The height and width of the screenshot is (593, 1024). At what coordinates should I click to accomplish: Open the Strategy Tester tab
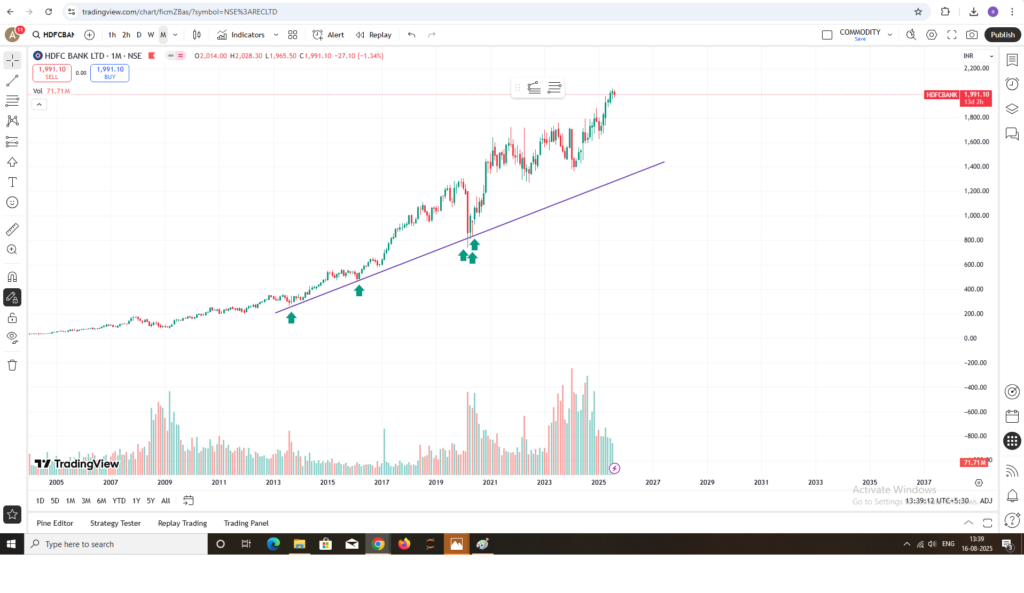pos(116,523)
